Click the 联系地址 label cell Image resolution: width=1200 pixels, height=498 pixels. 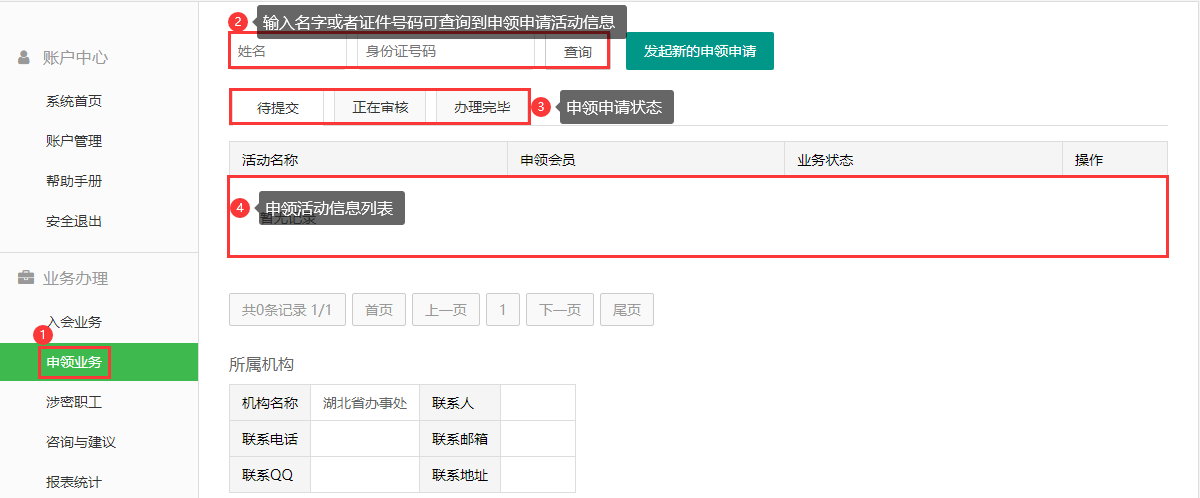pos(460,475)
